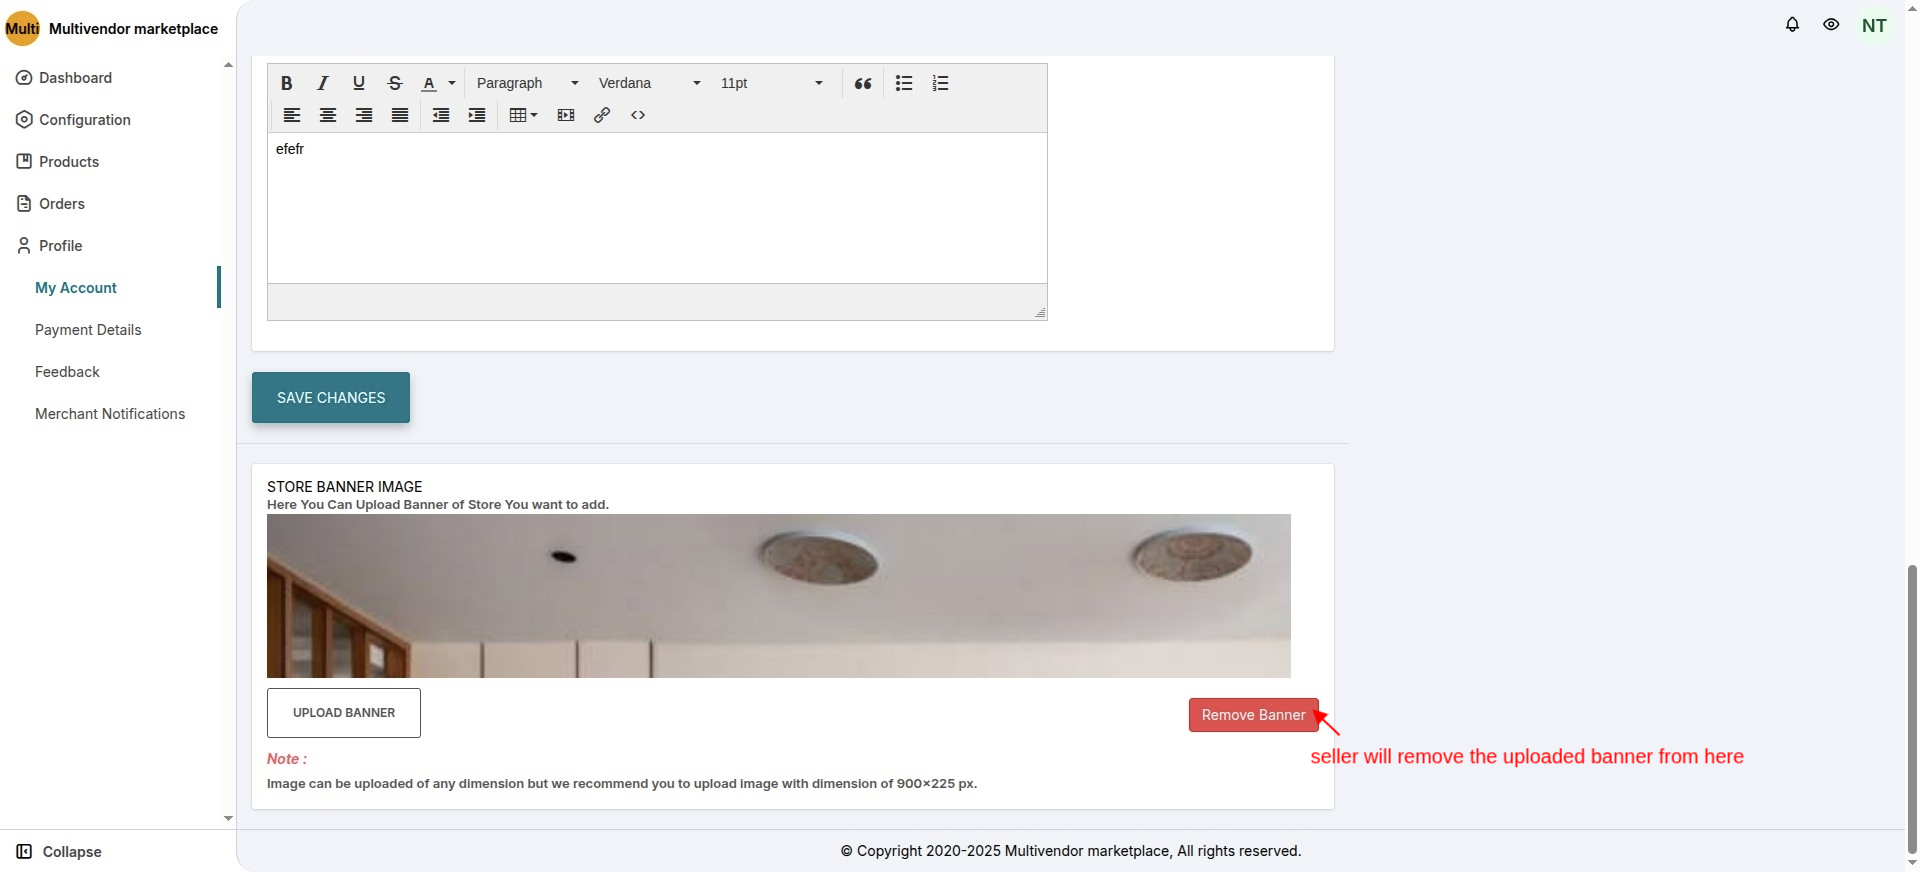Open source code view

tap(638, 115)
